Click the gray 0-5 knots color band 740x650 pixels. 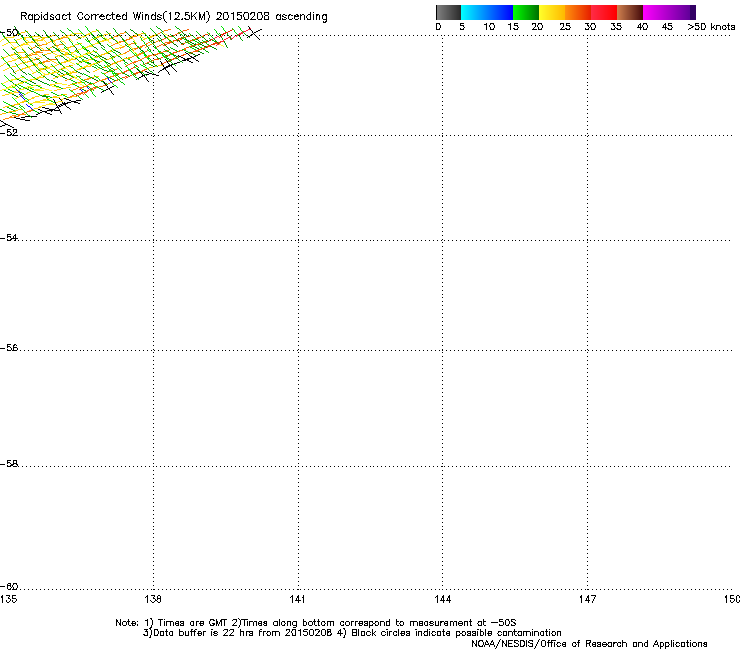tap(448, 12)
